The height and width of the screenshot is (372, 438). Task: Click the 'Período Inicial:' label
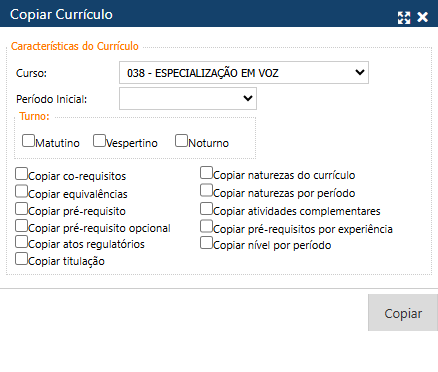click(x=52, y=99)
